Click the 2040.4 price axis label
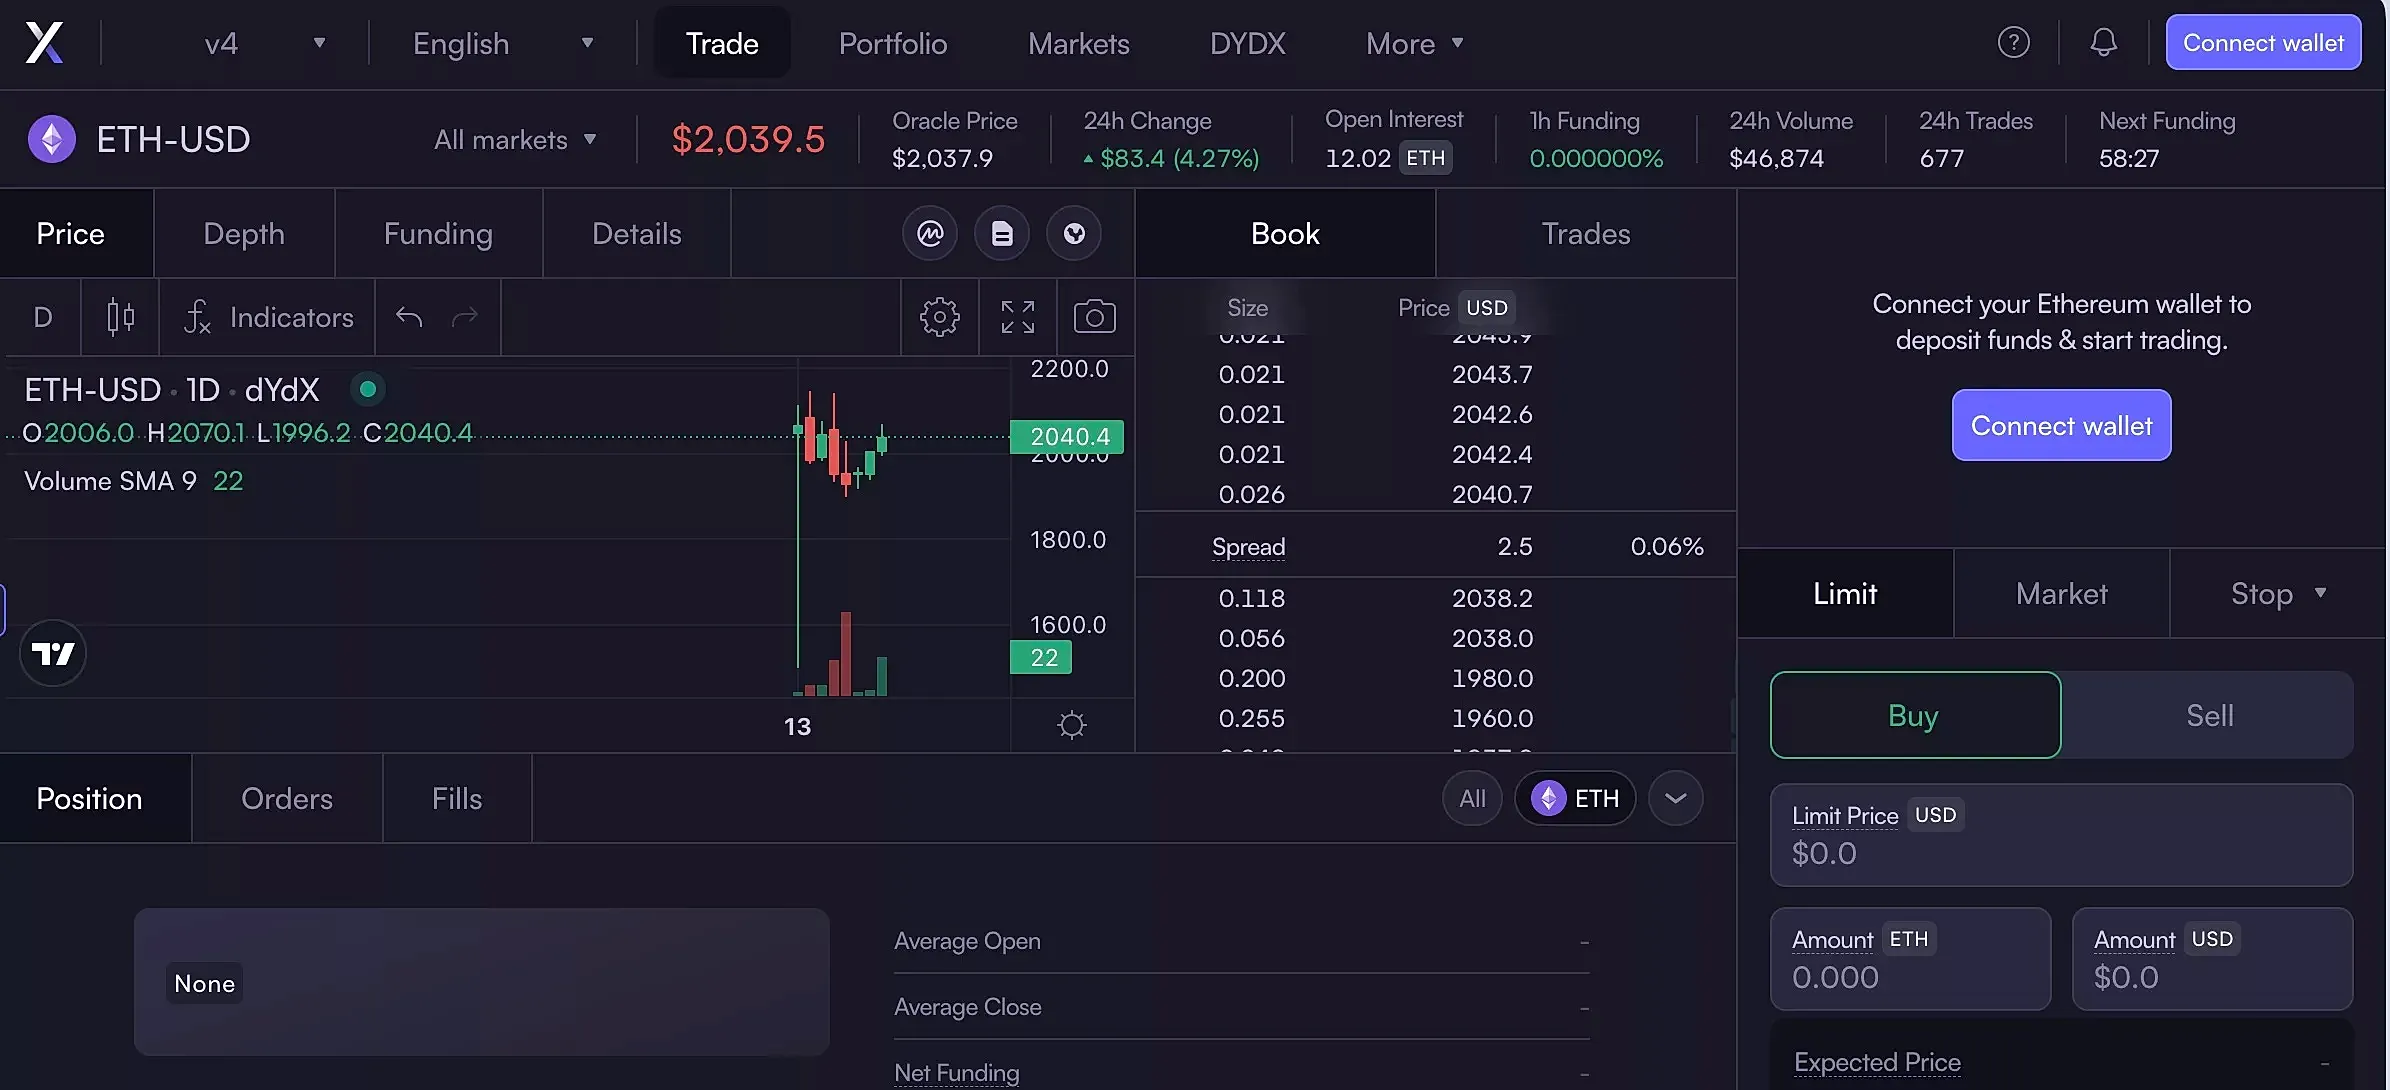 [x=1067, y=437]
